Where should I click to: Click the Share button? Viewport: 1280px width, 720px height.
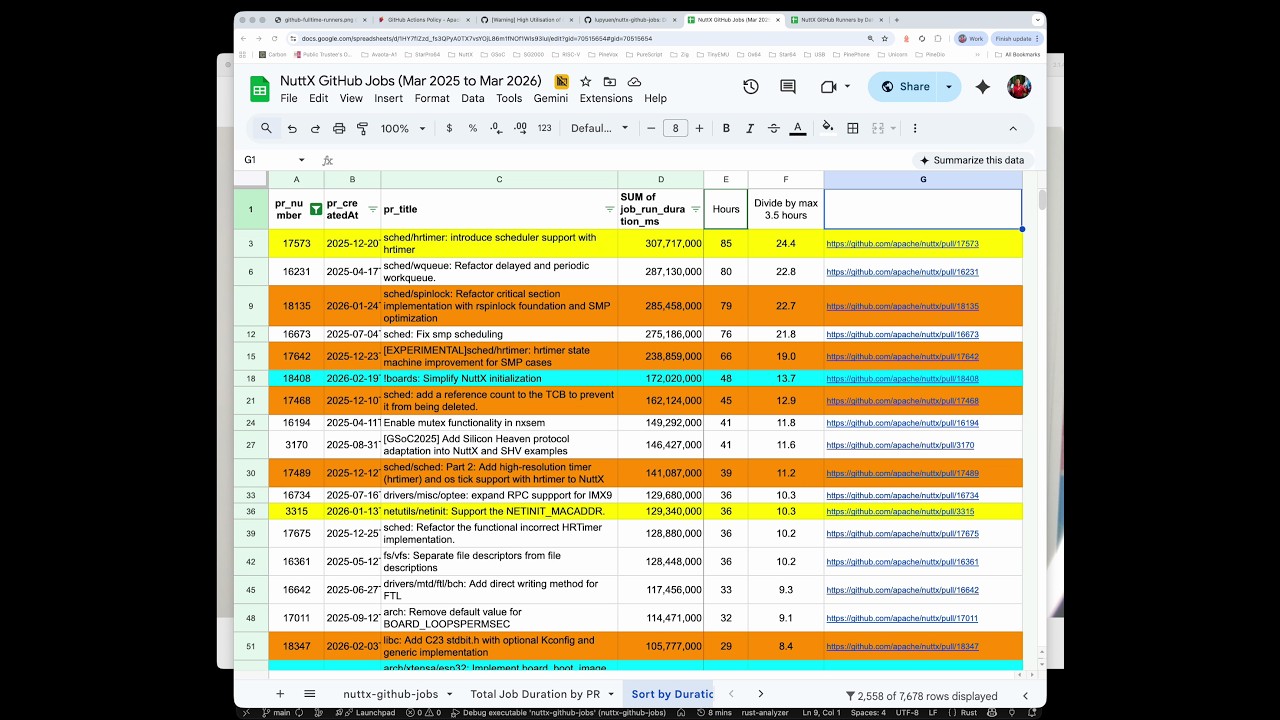(x=904, y=87)
